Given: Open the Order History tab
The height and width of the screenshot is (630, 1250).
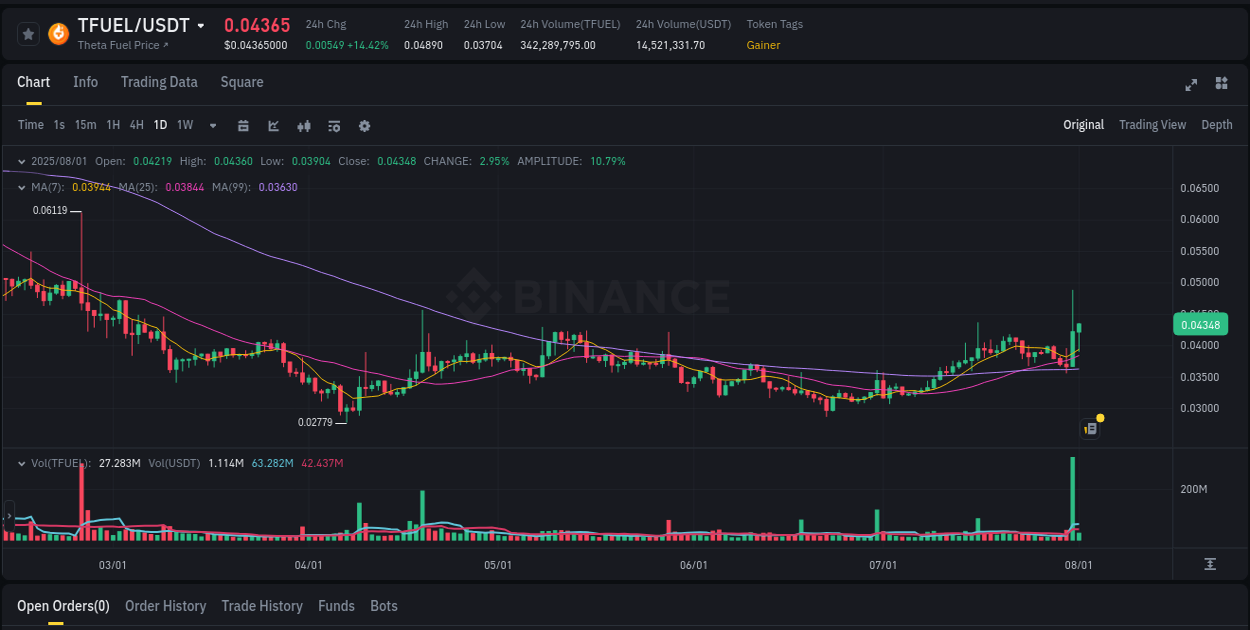Looking at the screenshot, I should click(165, 606).
